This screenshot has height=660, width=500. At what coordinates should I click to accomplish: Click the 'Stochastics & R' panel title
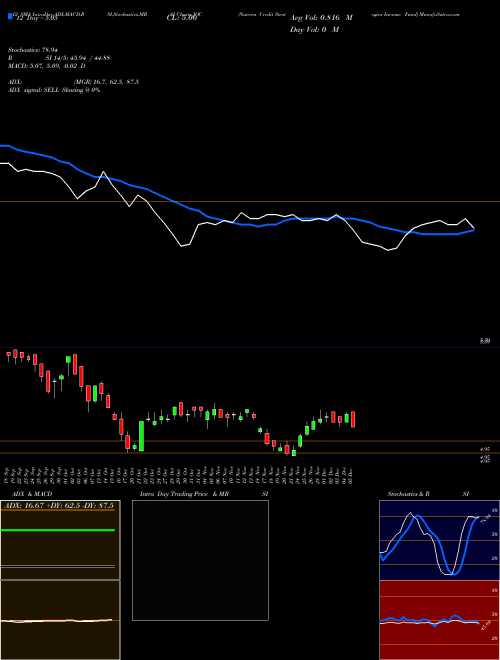[x=408, y=494]
